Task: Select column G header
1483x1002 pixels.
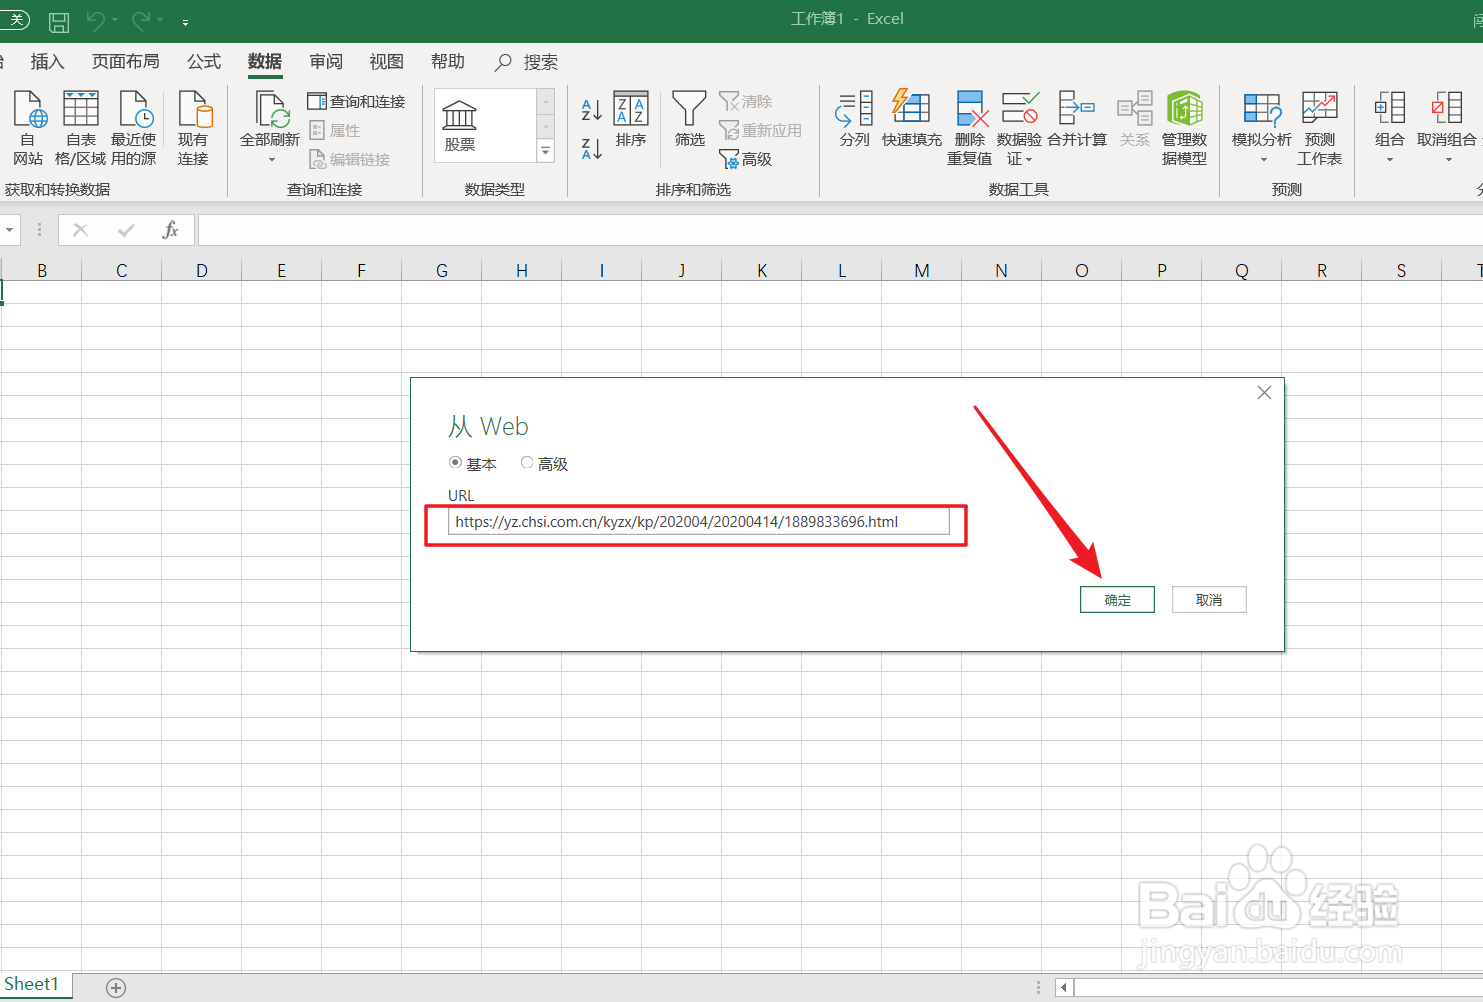Action: (x=441, y=270)
